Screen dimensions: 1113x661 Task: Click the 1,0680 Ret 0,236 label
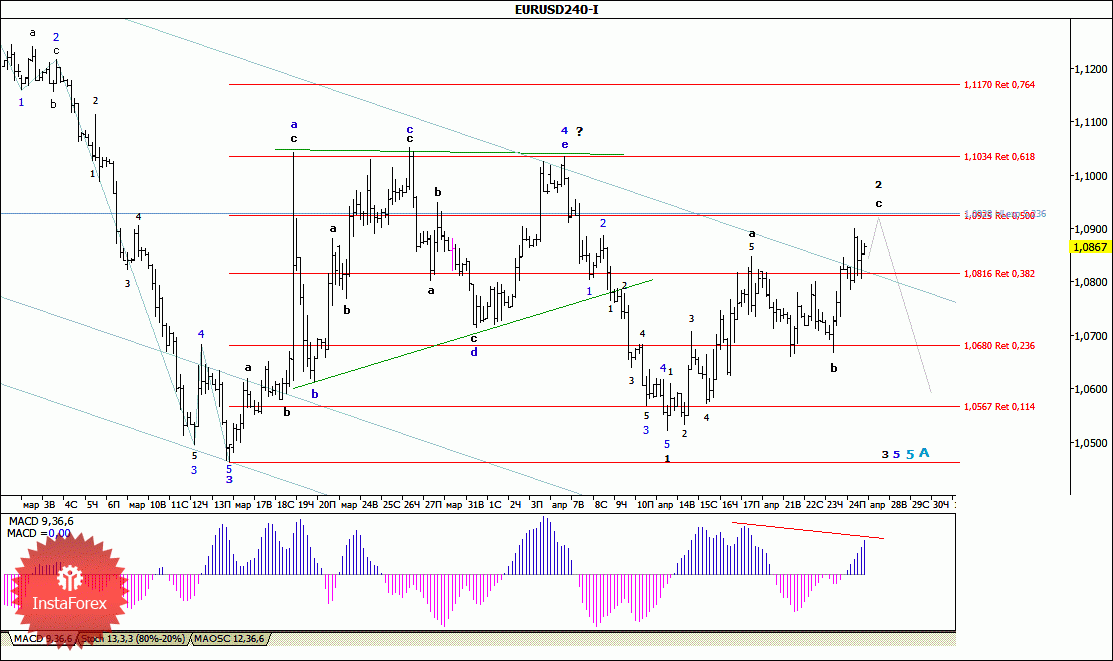[999, 346]
